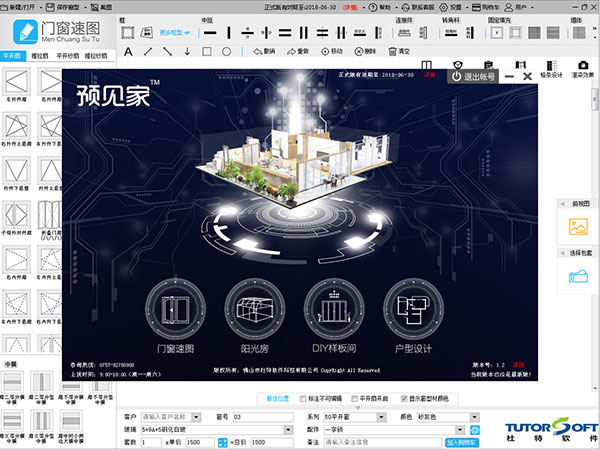Collapse the bottom panel via down triangle
Image resolution: width=600 pixels, height=450 pixels.
coord(357,408)
